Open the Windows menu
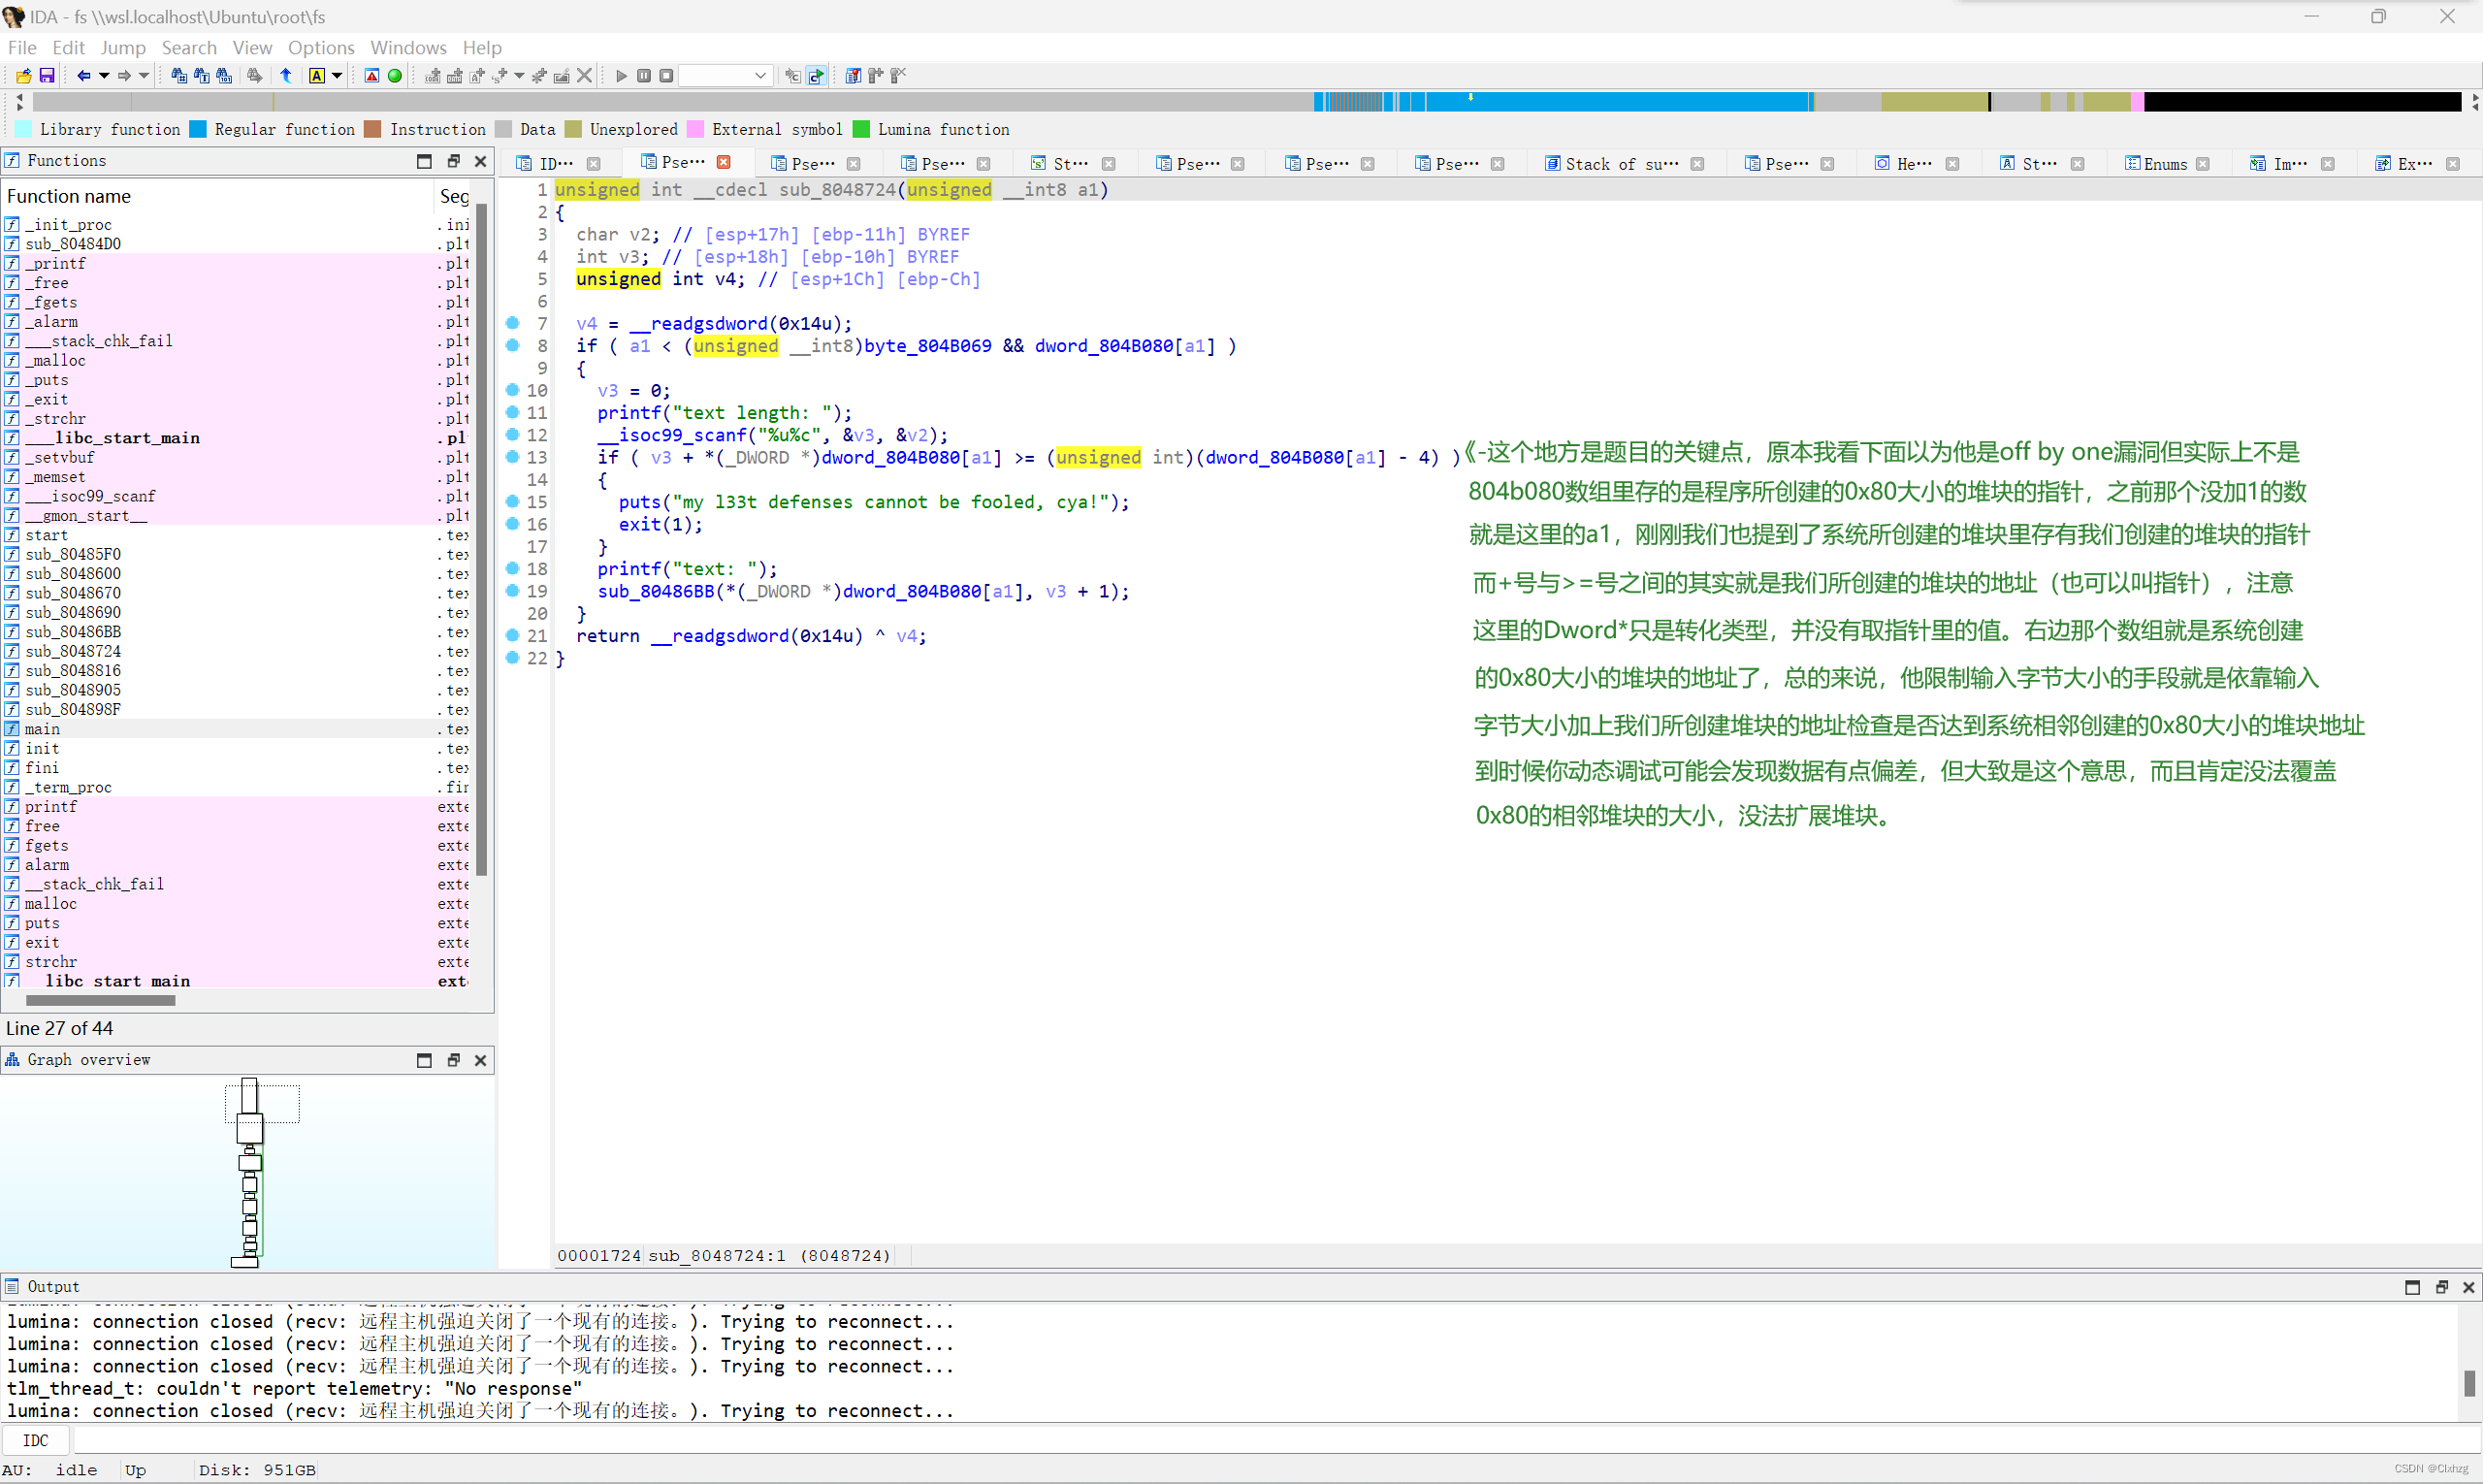This screenshot has height=1484, width=2483. (x=408, y=48)
